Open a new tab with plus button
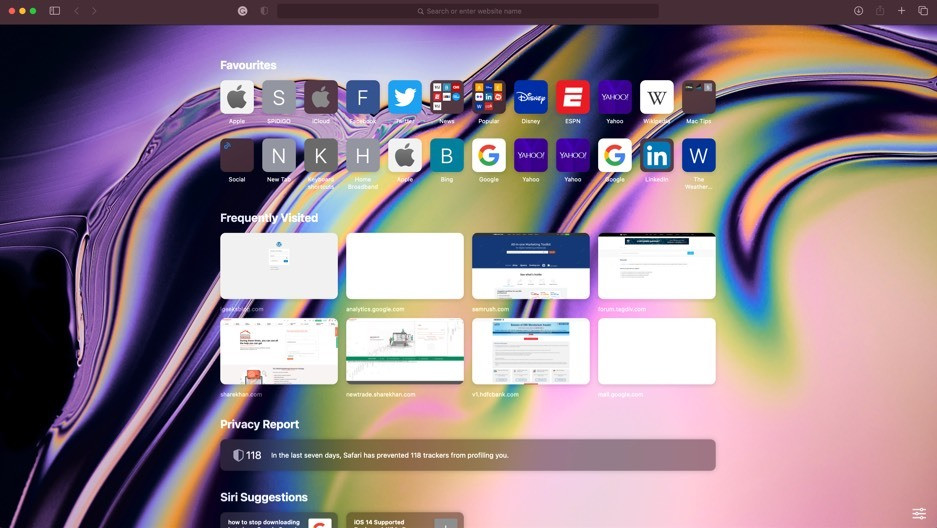Screen dimensions: 937x528 [x=901, y=11]
